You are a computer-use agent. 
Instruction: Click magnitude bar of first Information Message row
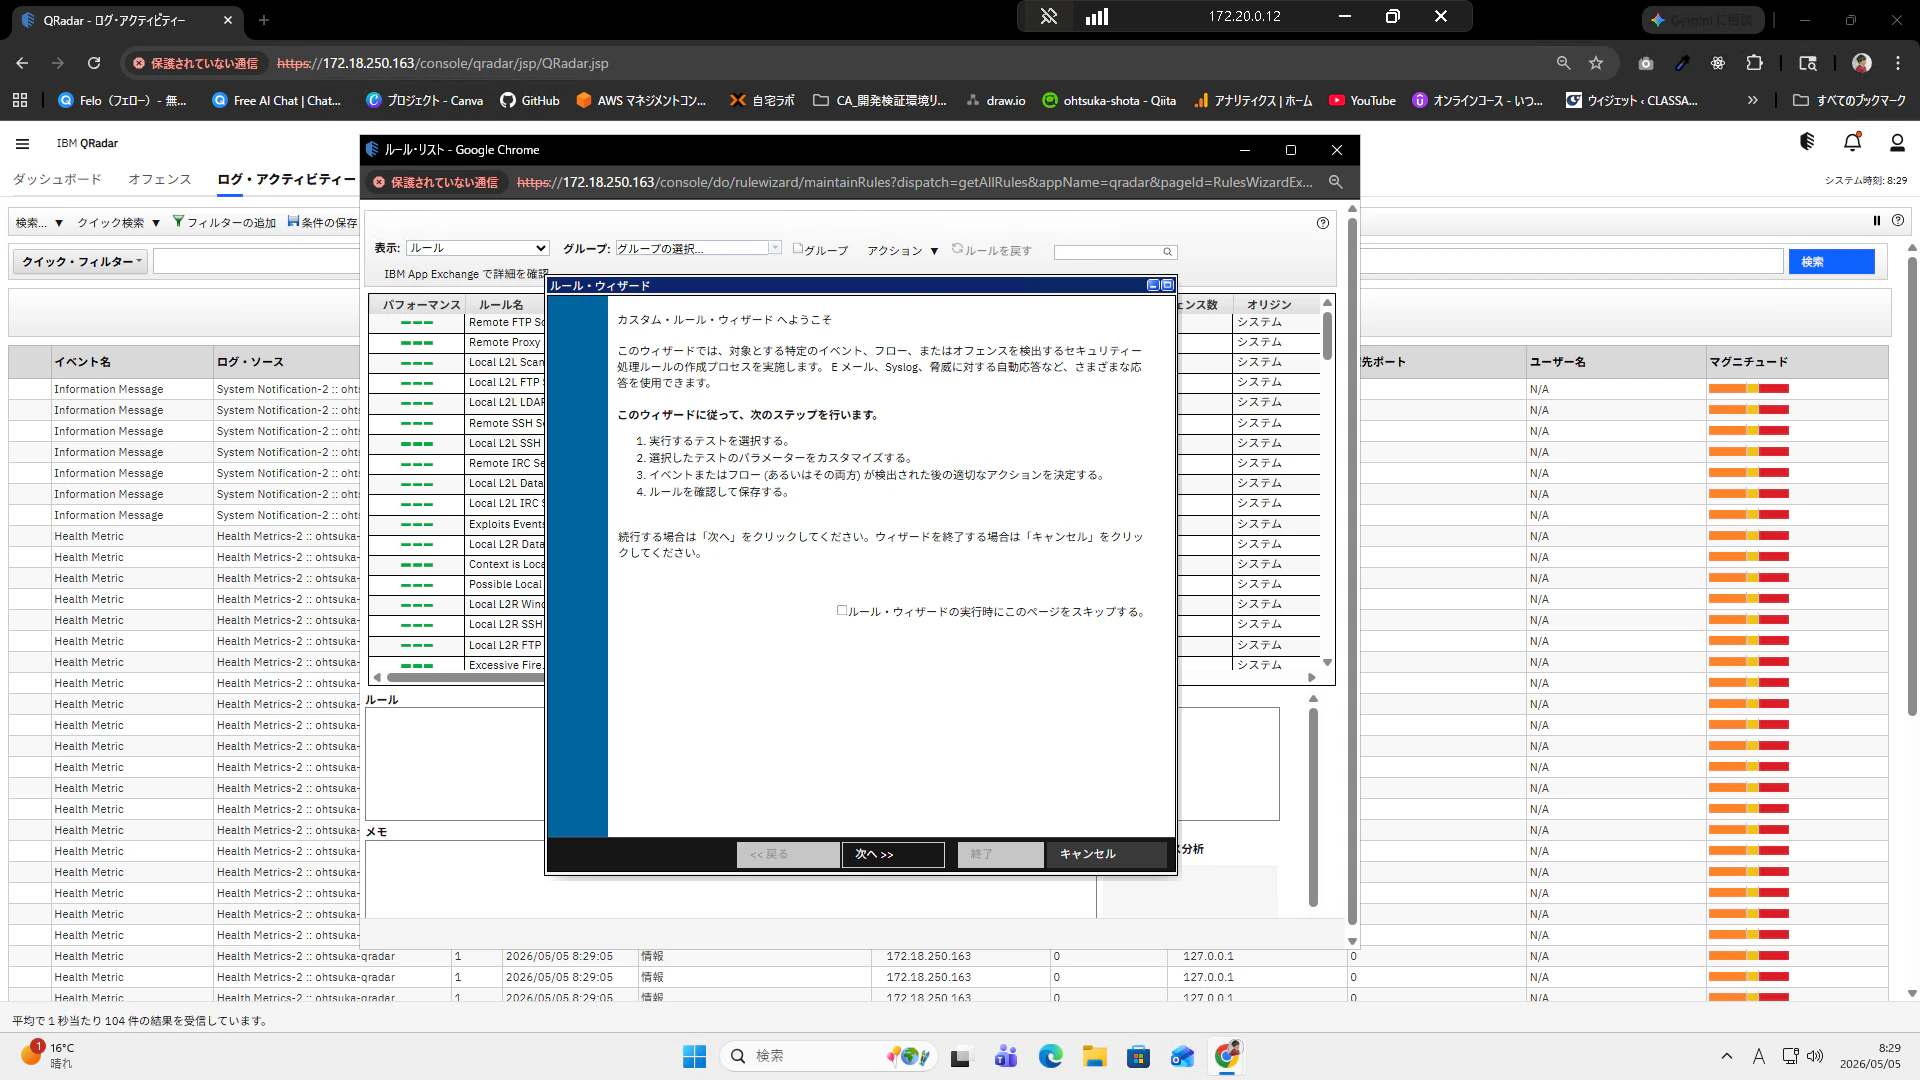(x=1748, y=389)
